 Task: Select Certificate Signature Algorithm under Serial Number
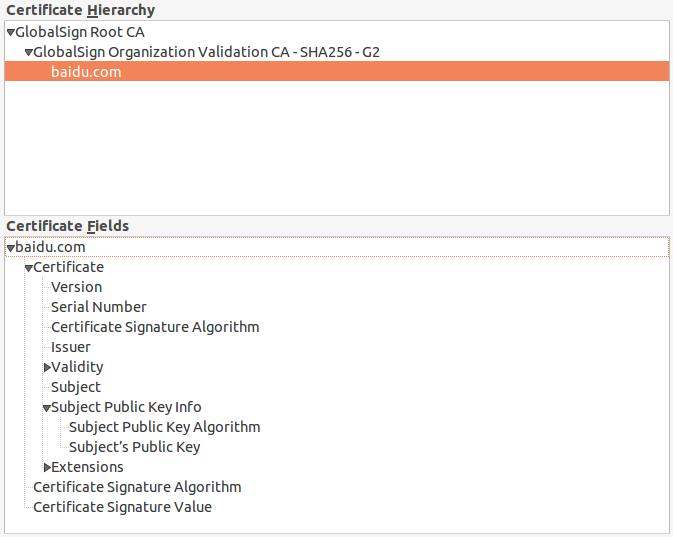(x=155, y=327)
